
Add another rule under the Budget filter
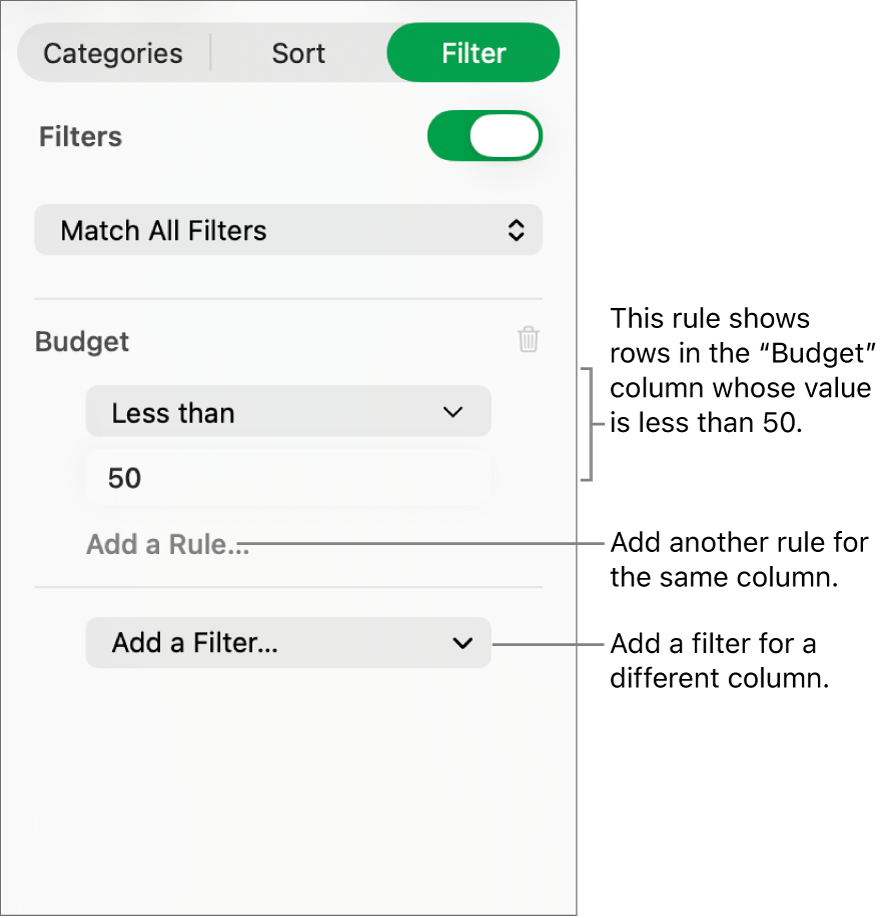click(x=167, y=544)
